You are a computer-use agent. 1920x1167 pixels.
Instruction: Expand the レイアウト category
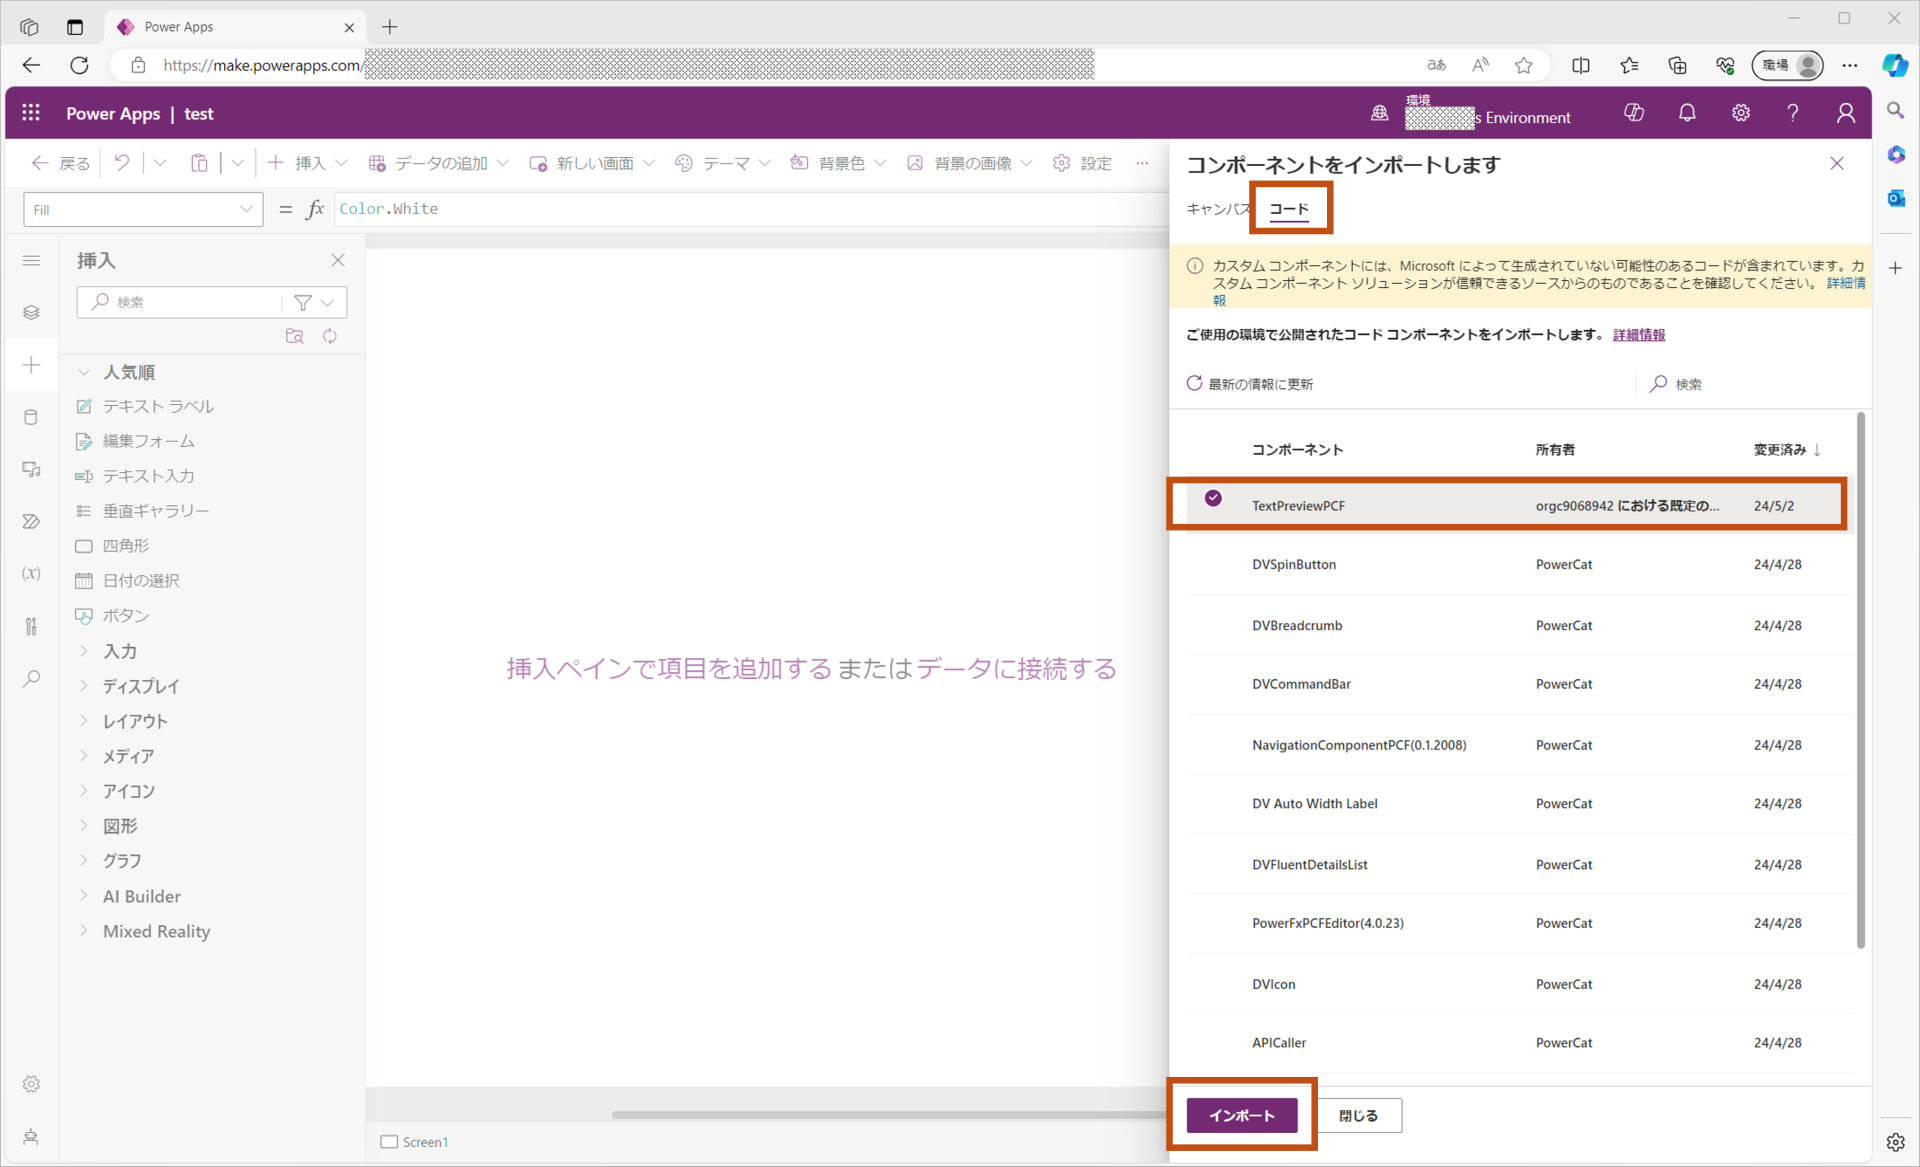84,721
